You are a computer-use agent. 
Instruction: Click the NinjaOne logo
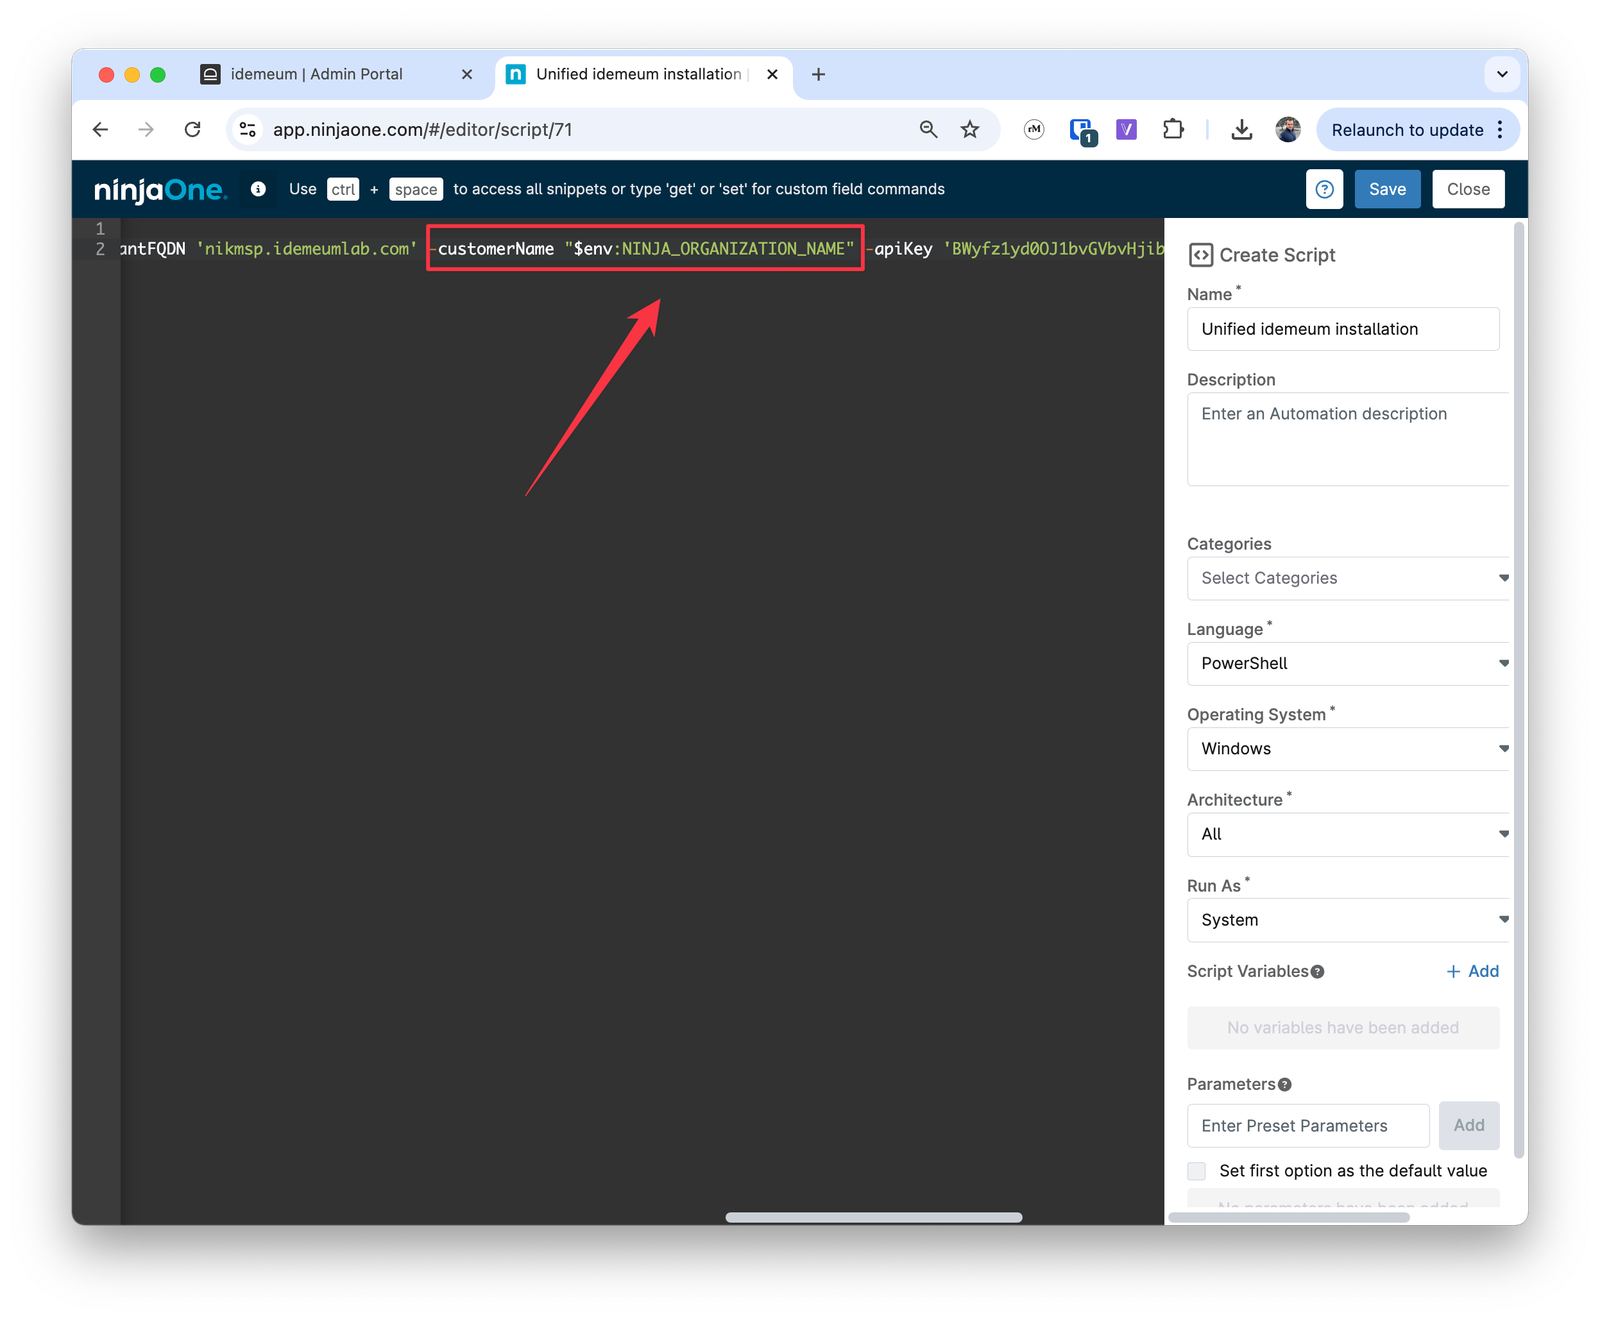(160, 190)
